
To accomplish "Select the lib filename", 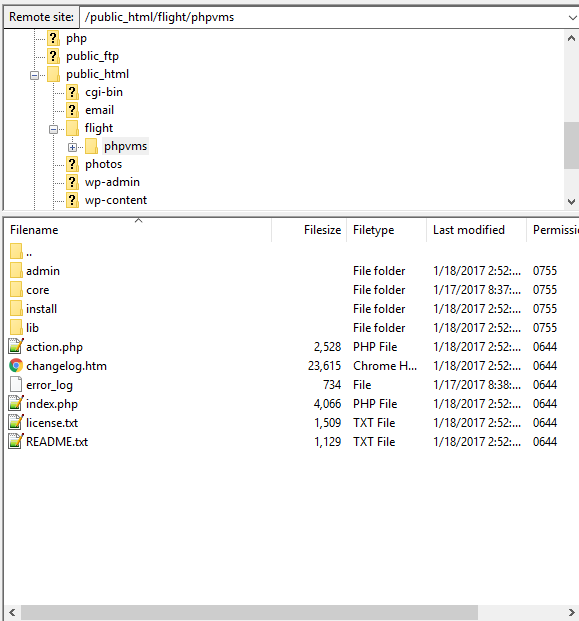I will pos(32,328).
